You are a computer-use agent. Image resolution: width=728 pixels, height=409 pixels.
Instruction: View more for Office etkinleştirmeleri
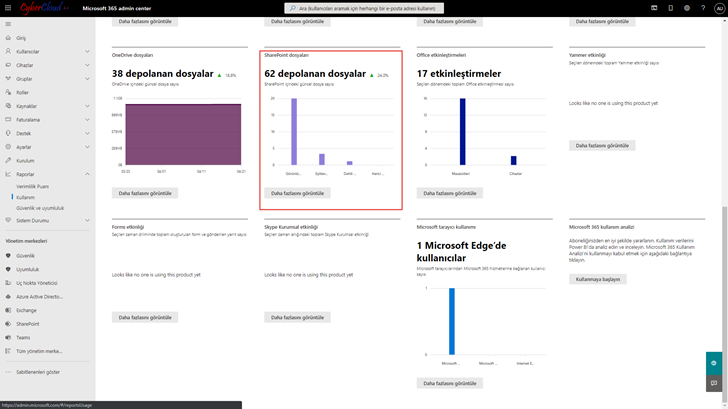pos(449,193)
